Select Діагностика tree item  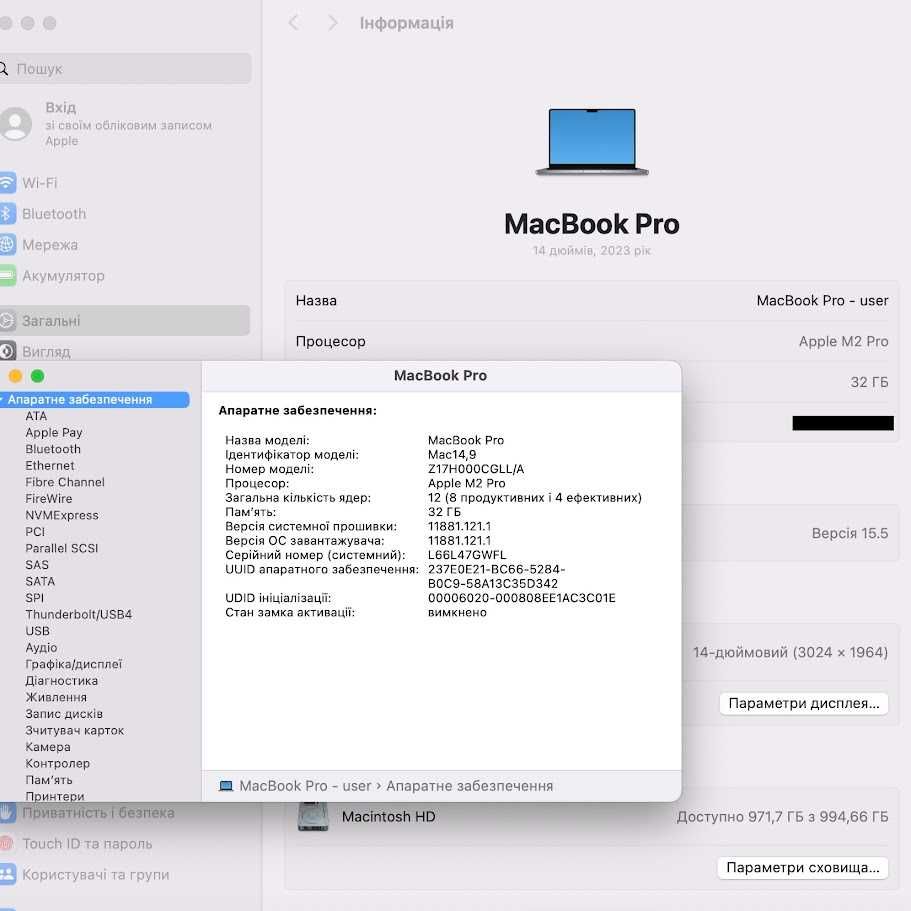(x=62, y=680)
